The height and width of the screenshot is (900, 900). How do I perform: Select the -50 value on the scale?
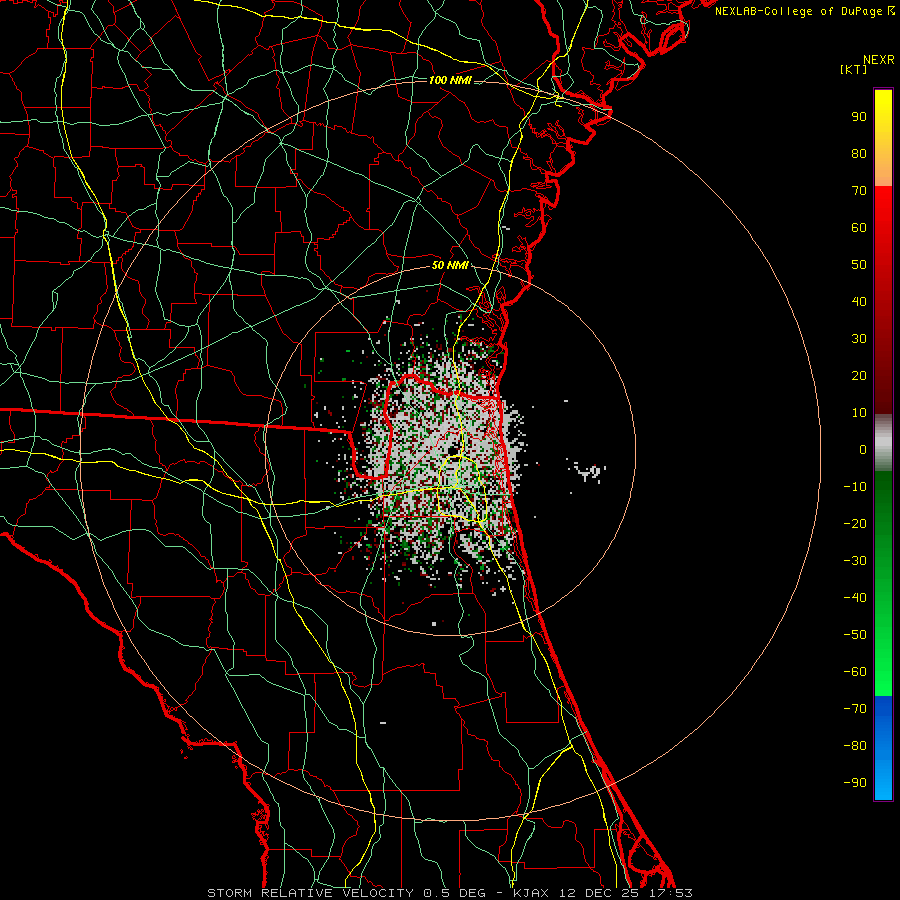pyautogui.click(x=855, y=635)
